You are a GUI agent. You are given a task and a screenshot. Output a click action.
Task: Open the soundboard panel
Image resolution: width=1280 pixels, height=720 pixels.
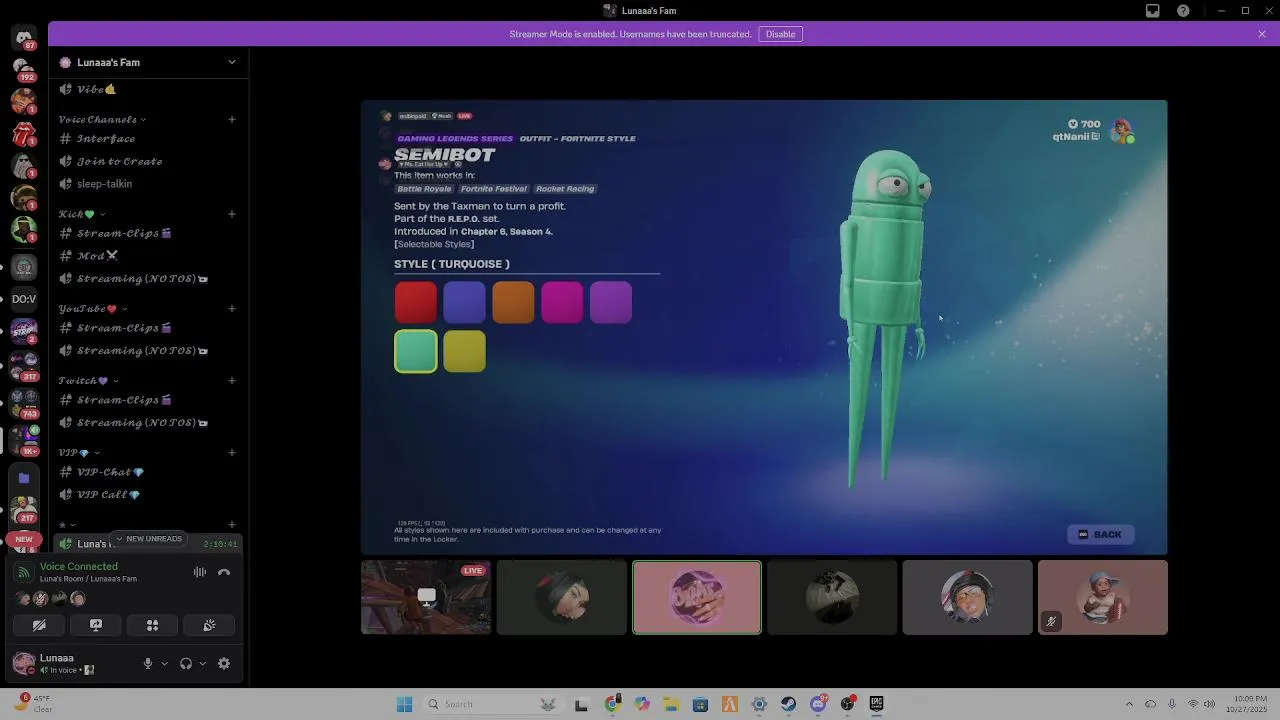coord(209,625)
